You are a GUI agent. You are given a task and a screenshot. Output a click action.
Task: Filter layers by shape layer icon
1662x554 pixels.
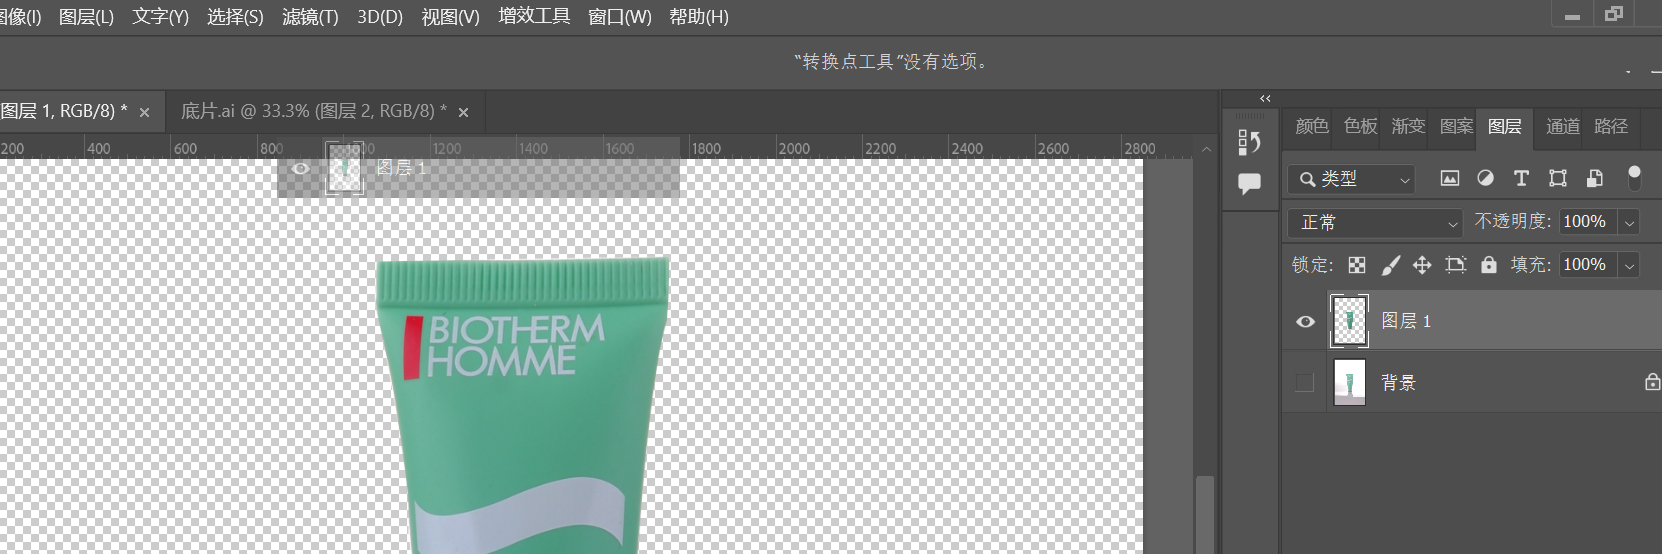[x=1558, y=178]
